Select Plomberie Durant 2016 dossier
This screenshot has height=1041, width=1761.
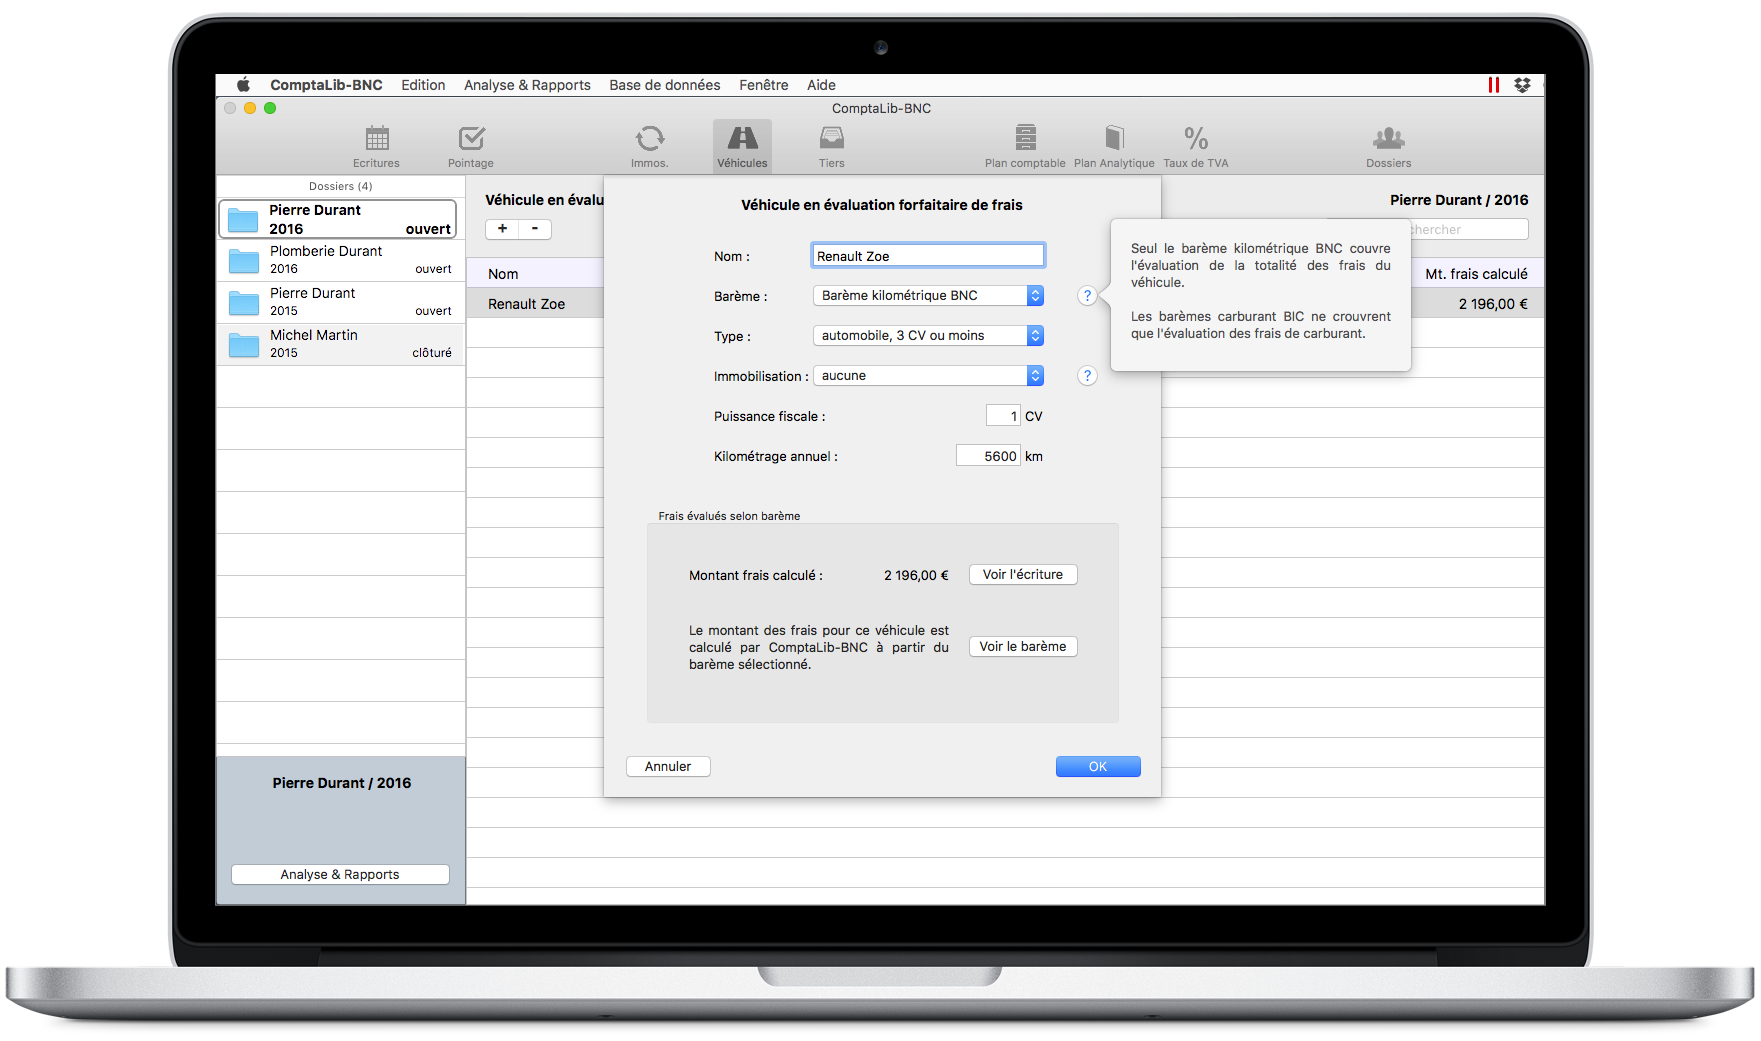tap(341, 260)
